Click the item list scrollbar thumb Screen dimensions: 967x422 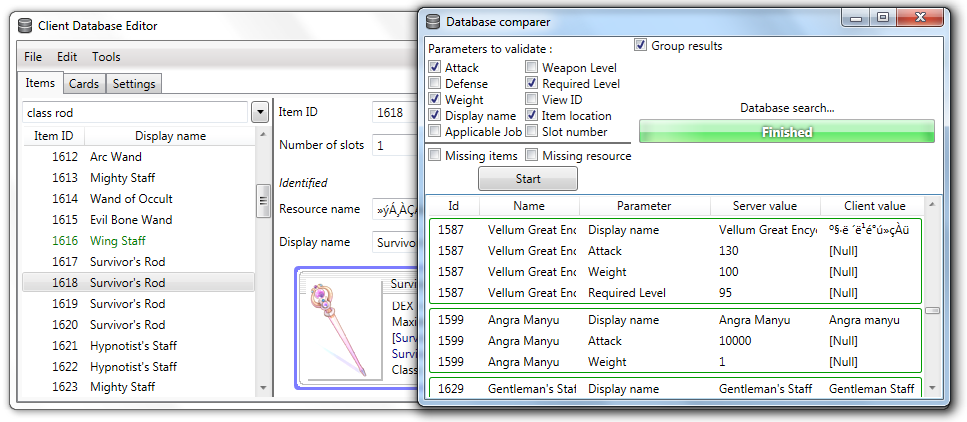tap(263, 200)
